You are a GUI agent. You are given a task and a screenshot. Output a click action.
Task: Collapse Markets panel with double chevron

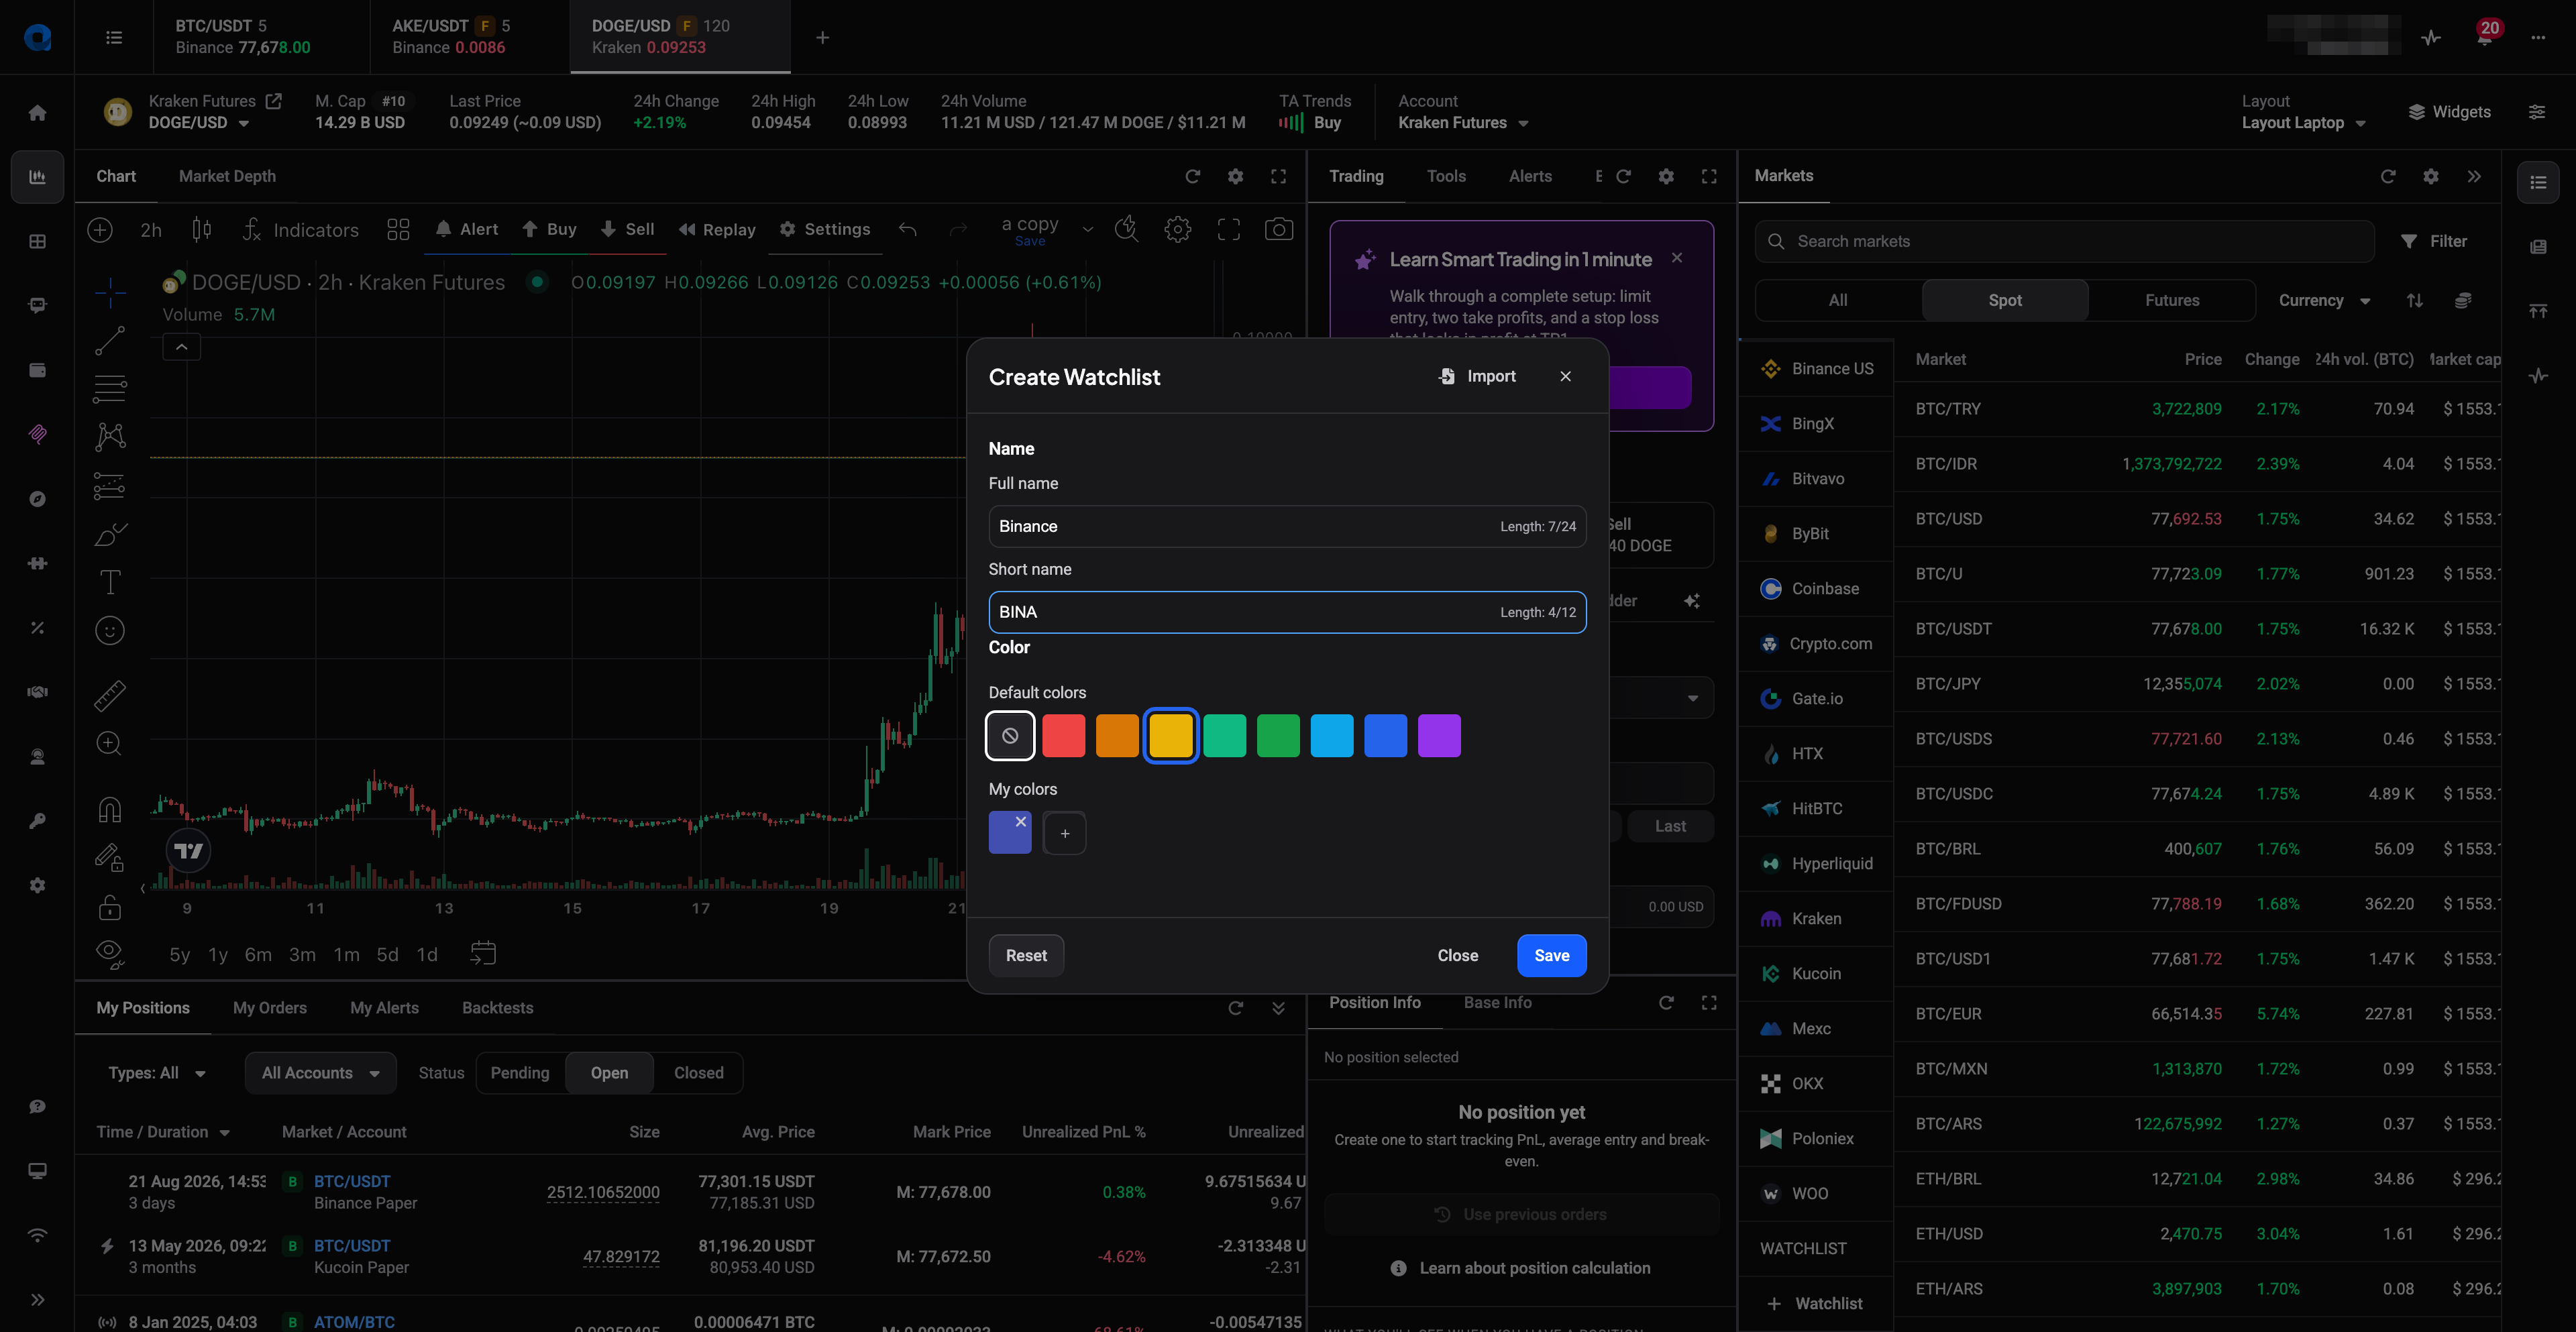click(x=2474, y=176)
